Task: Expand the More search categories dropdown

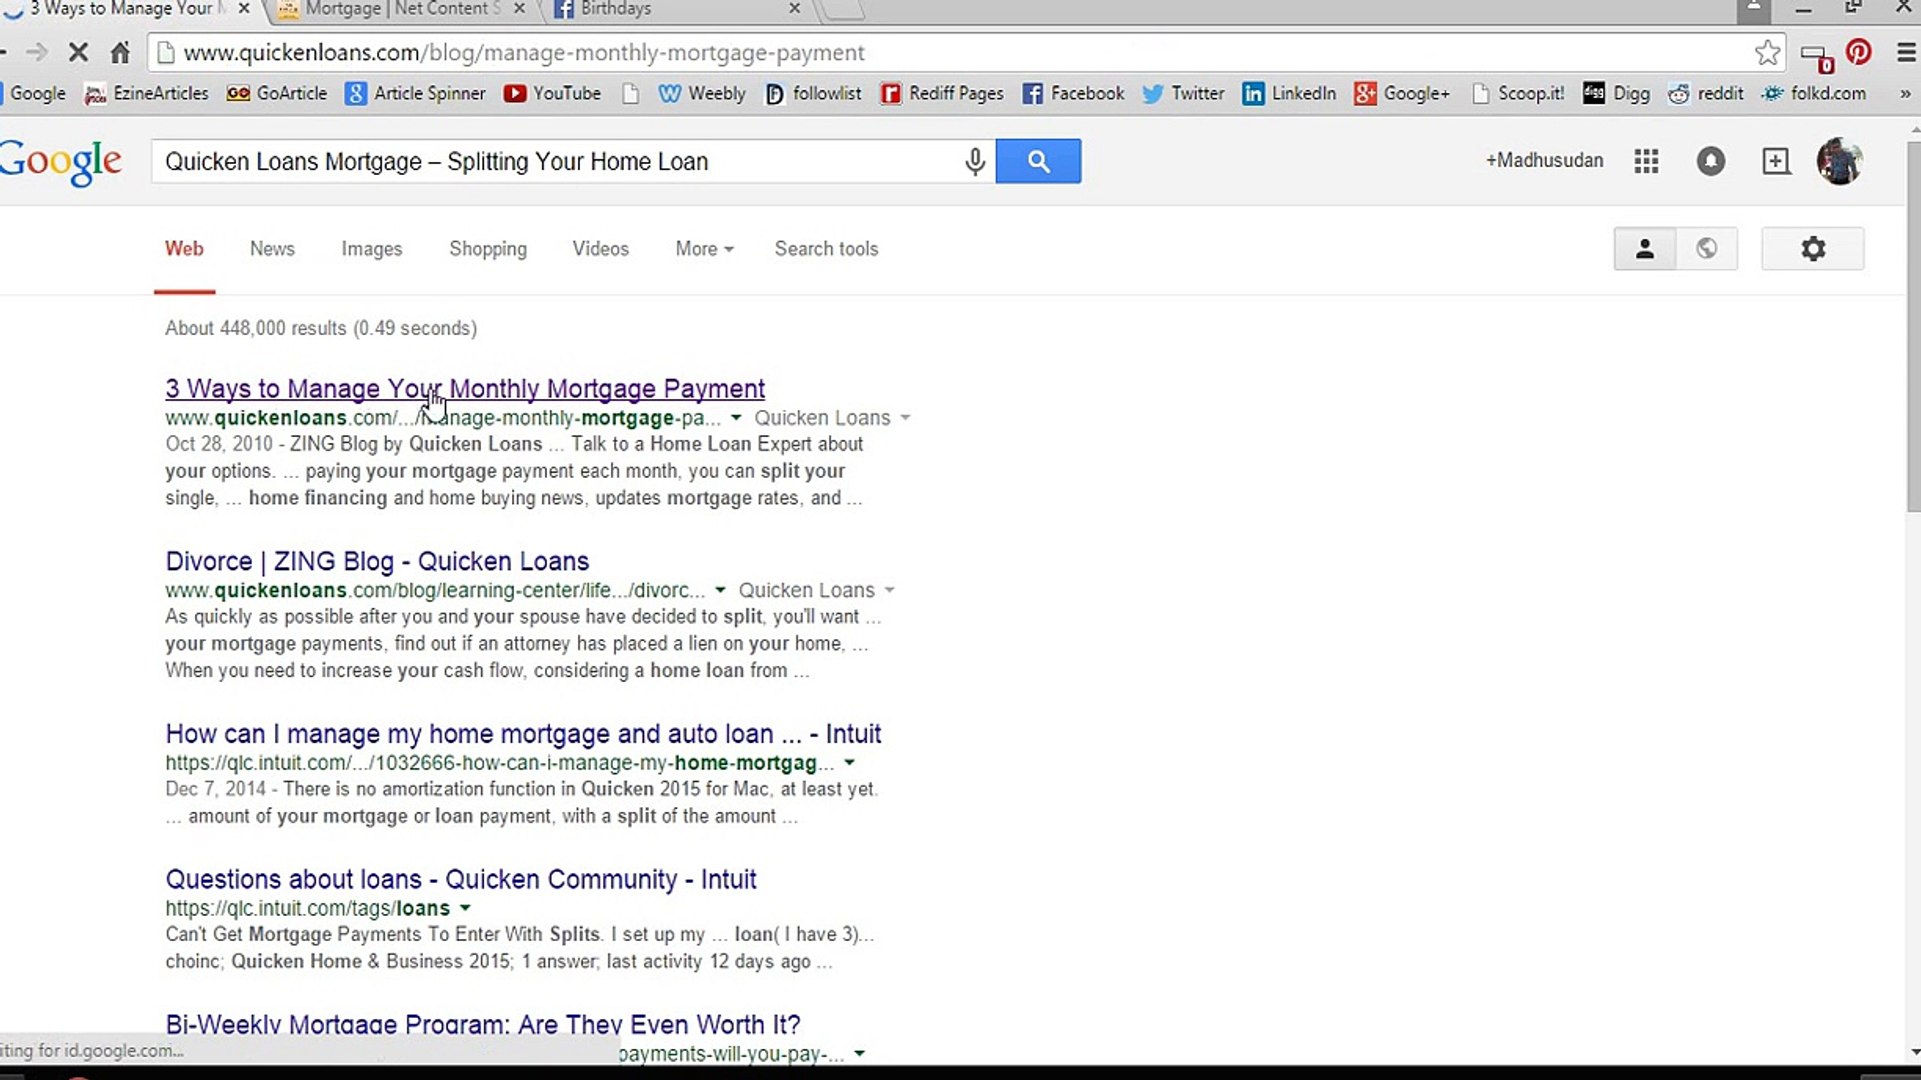Action: coord(704,249)
